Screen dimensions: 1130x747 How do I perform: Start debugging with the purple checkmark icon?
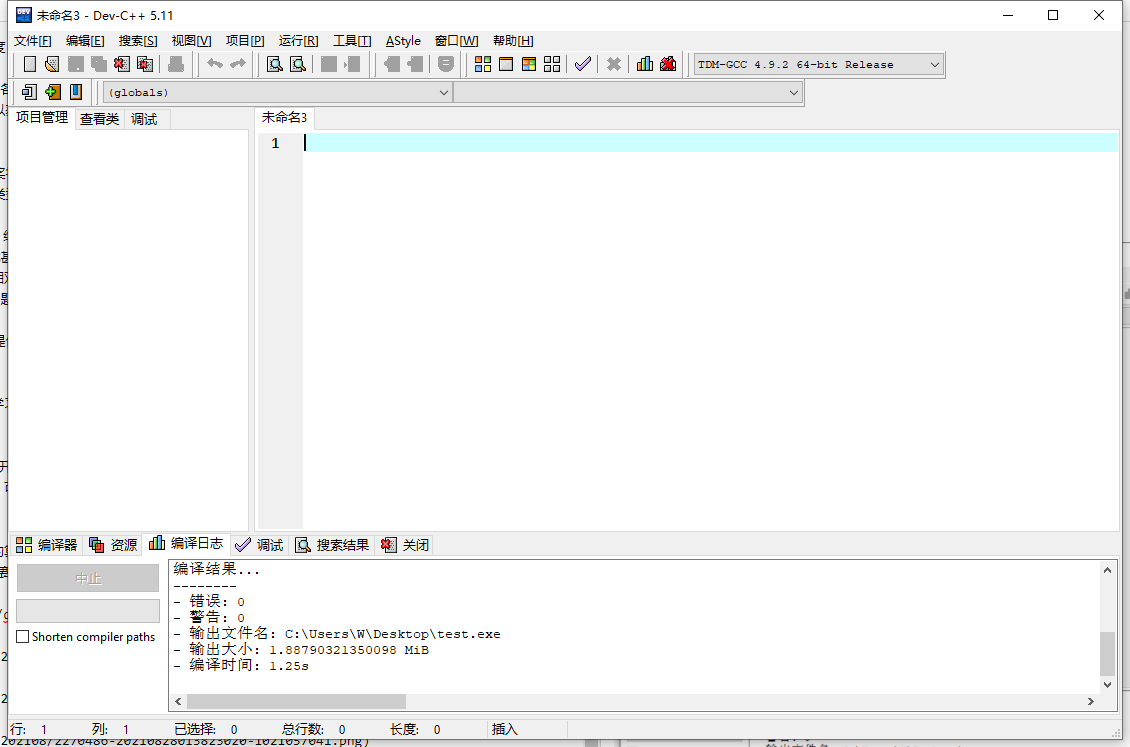(x=583, y=64)
